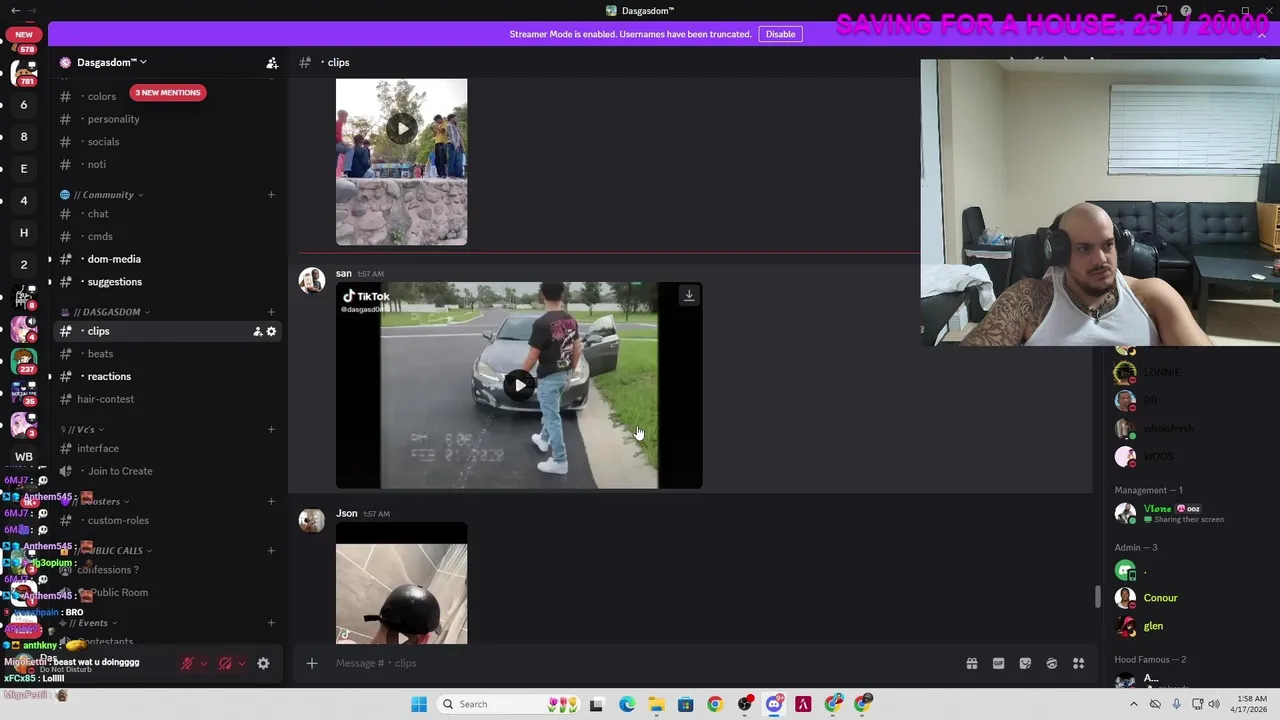The height and width of the screenshot is (720, 1280).
Task: Open the suggestions channel
Action: coord(166,282)
